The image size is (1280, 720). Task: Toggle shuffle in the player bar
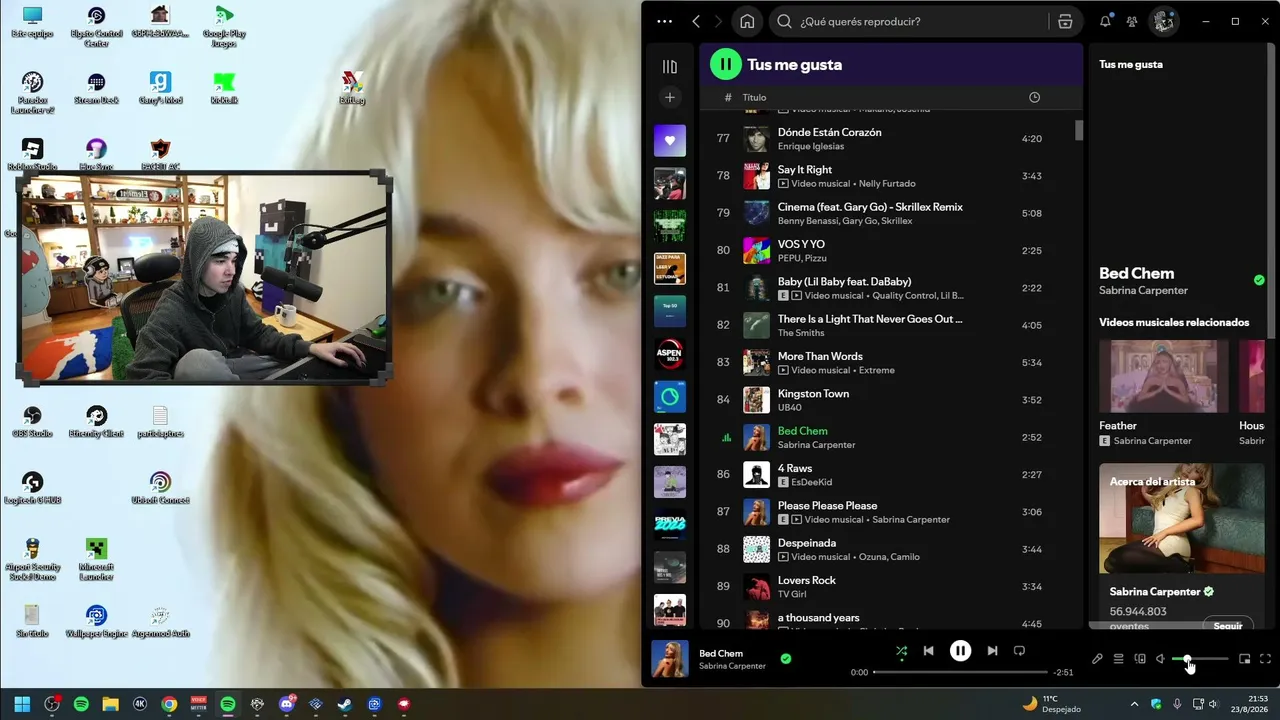[901, 651]
